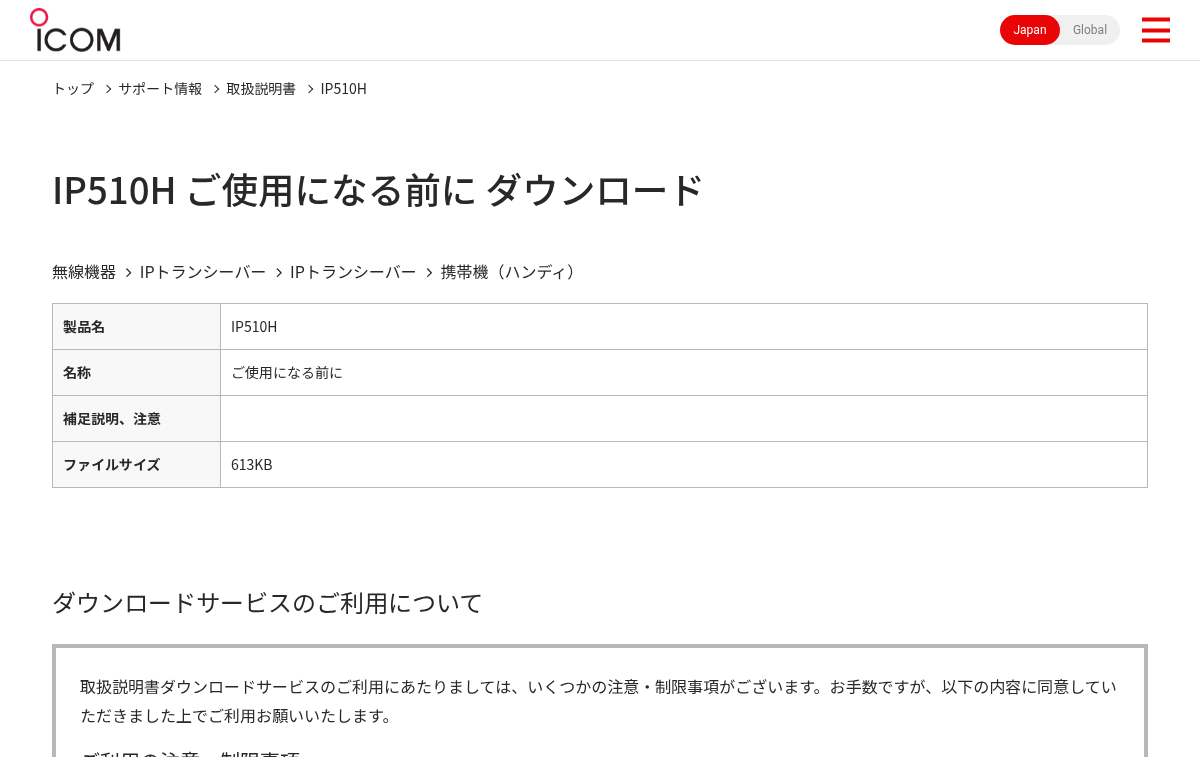
Task: Select the 製品名 header cell
Action: (x=136, y=327)
